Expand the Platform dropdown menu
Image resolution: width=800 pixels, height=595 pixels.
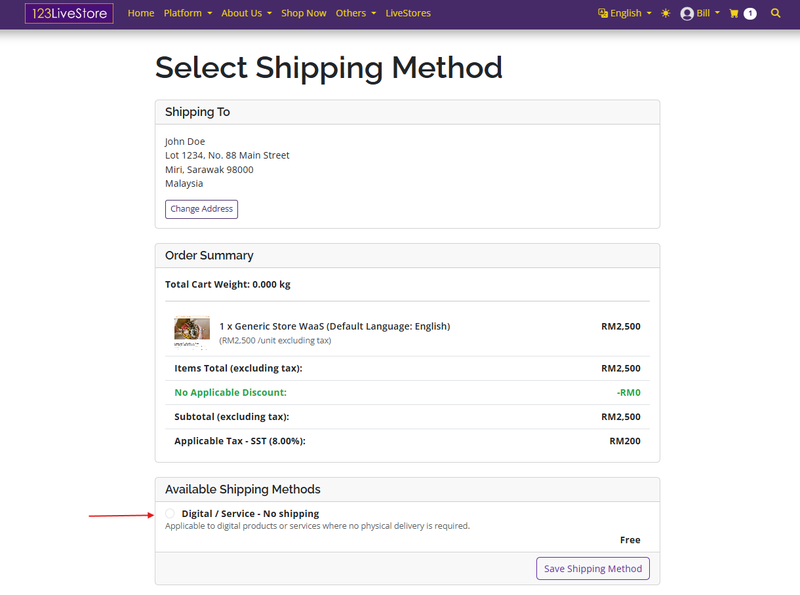(x=188, y=14)
